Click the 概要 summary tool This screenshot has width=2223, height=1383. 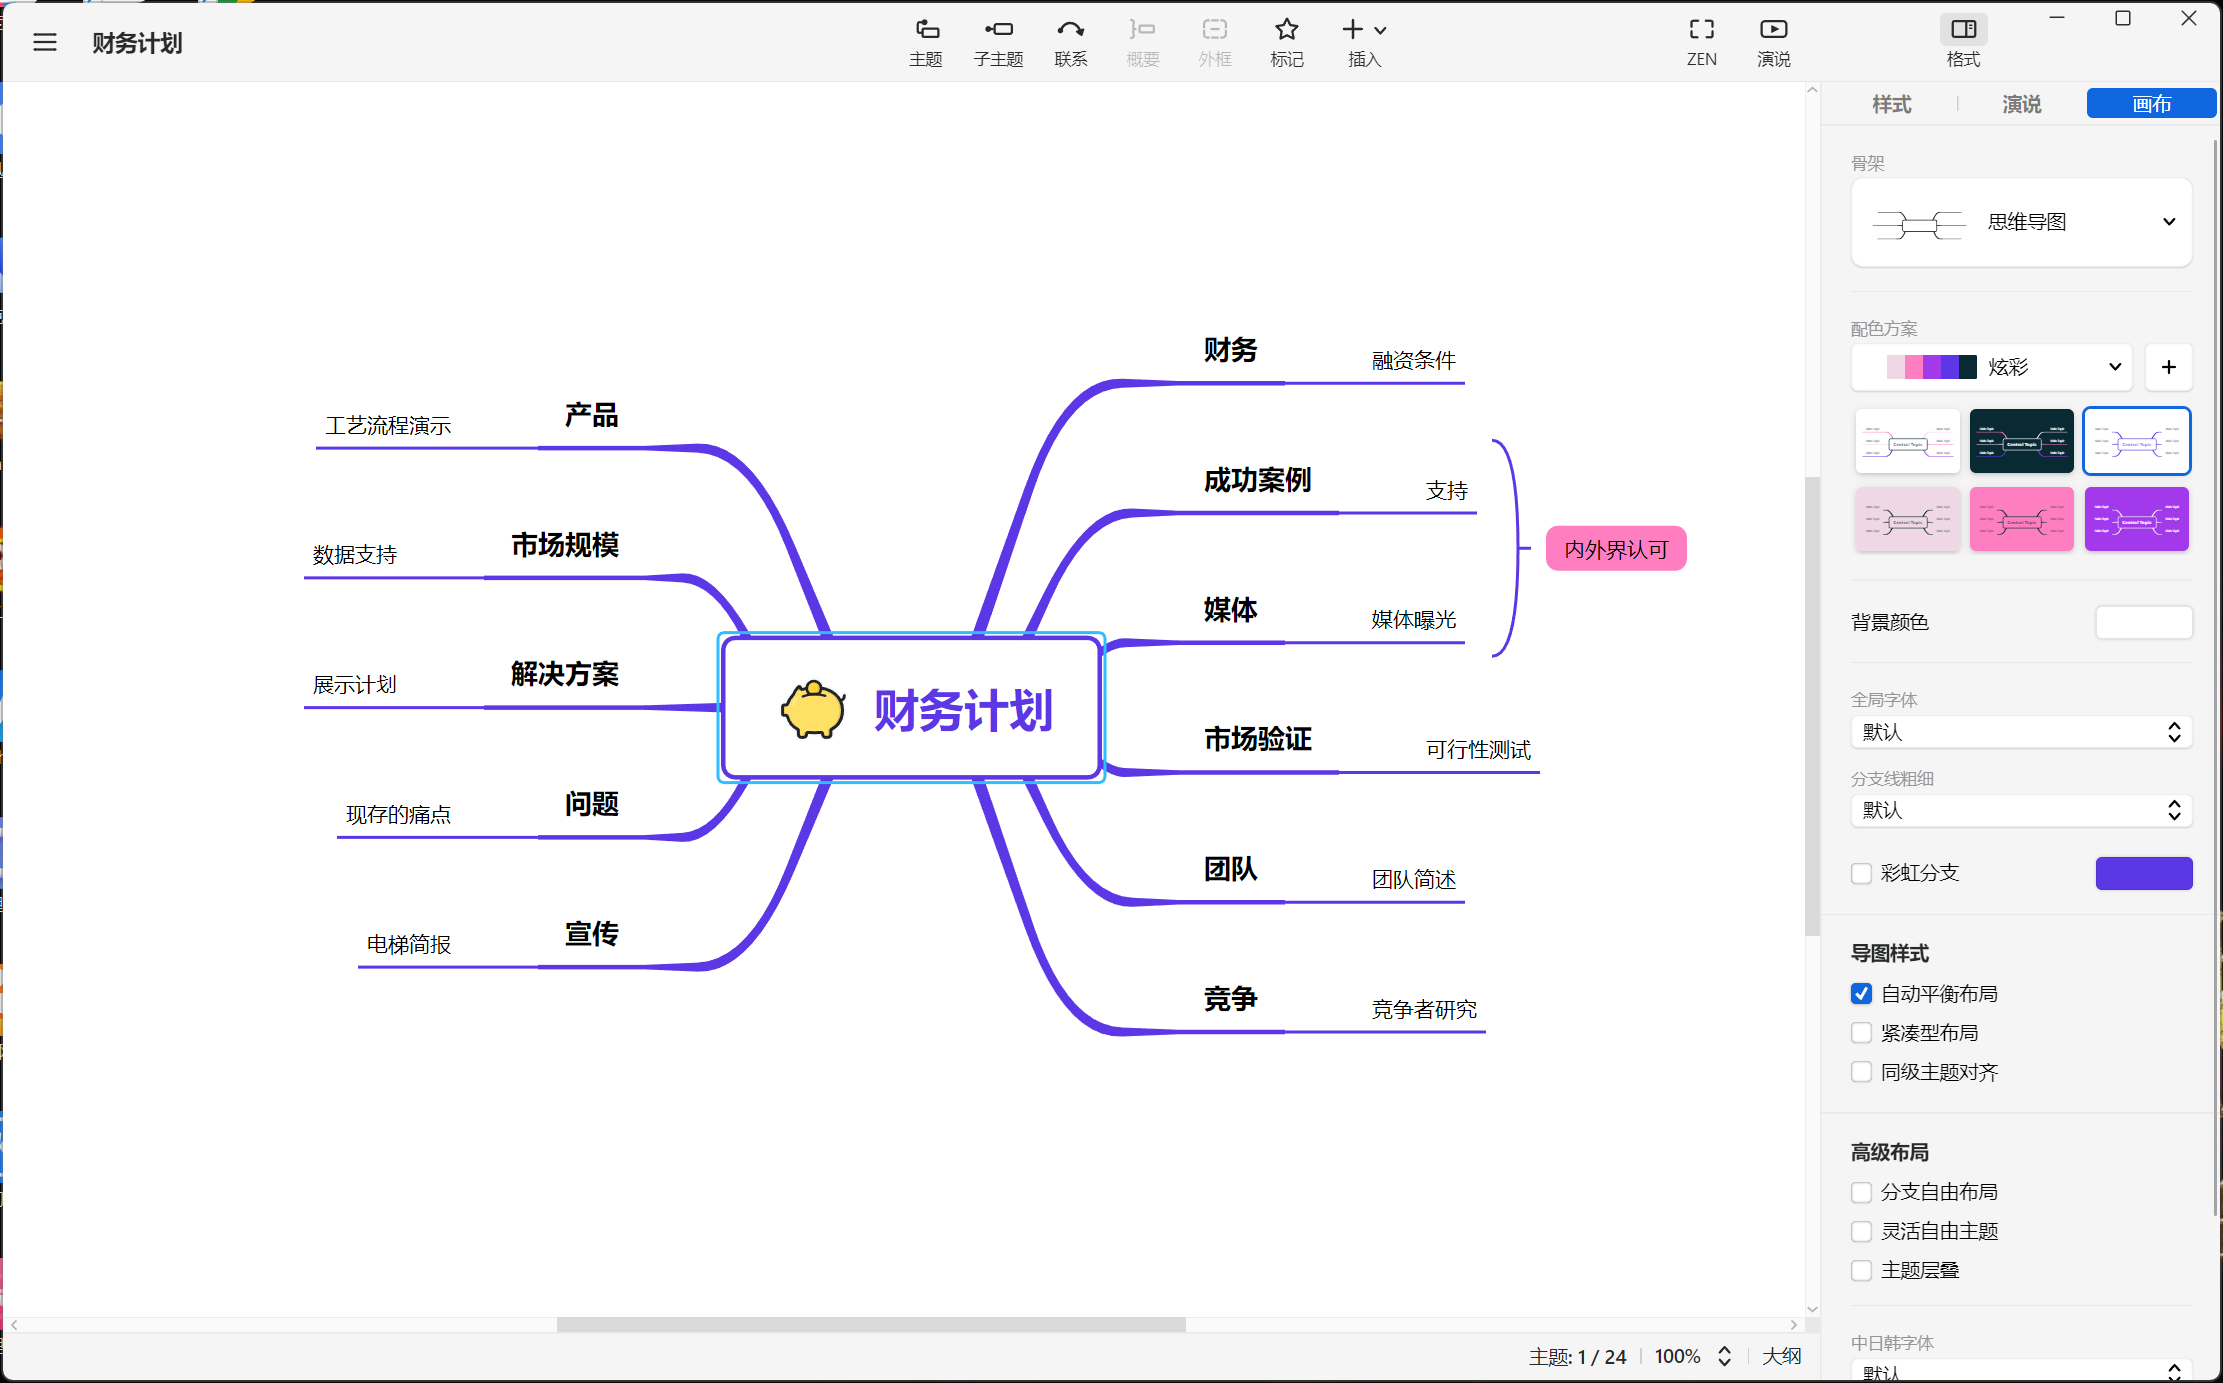pos(1142,43)
